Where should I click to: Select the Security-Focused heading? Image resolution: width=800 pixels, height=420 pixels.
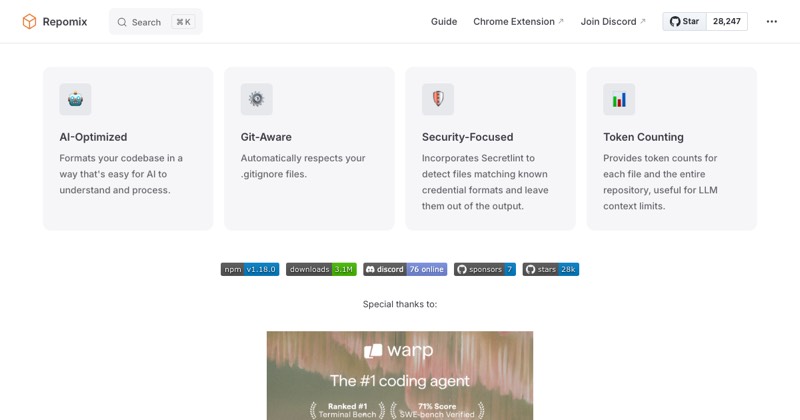(x=467, y=137)
